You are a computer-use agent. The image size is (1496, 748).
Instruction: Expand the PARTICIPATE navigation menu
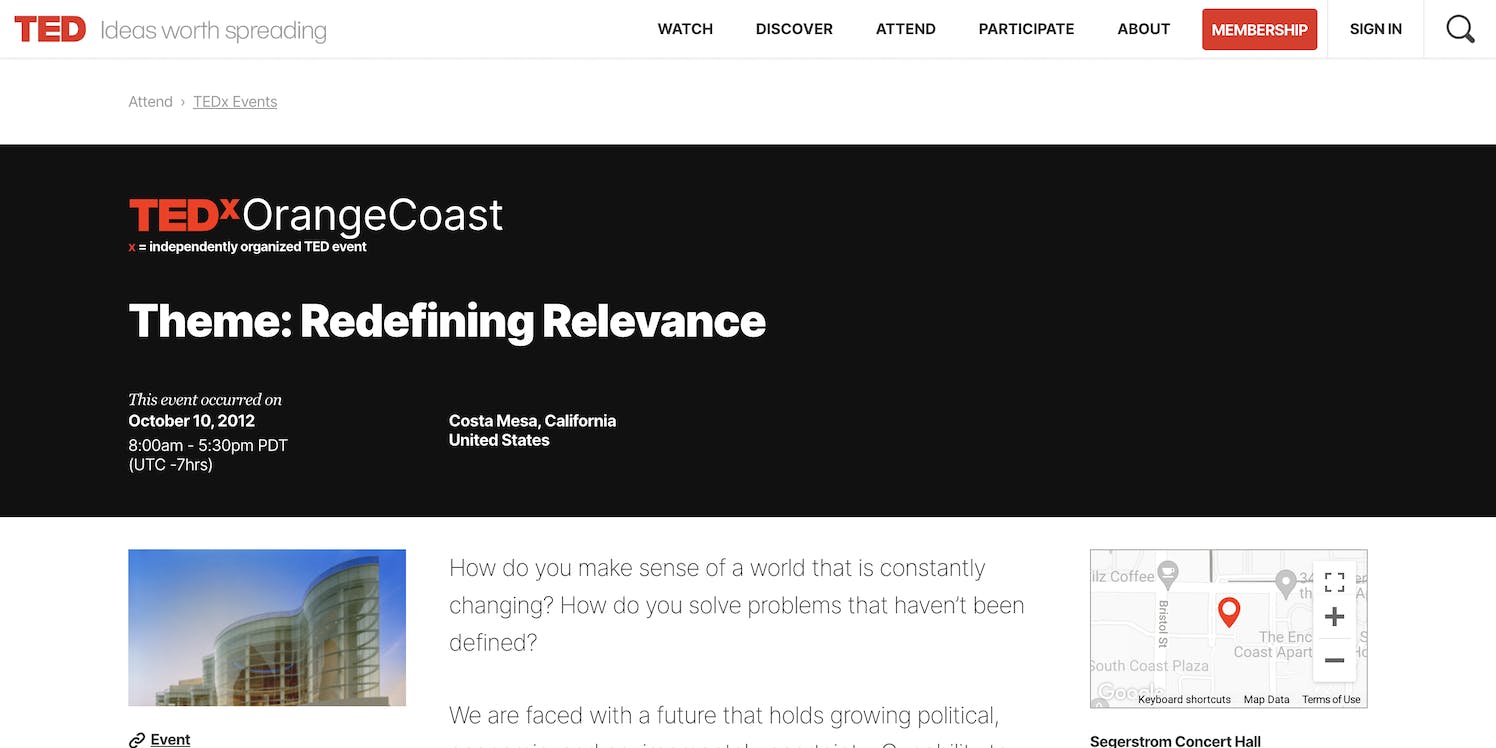coord(1026,29)
